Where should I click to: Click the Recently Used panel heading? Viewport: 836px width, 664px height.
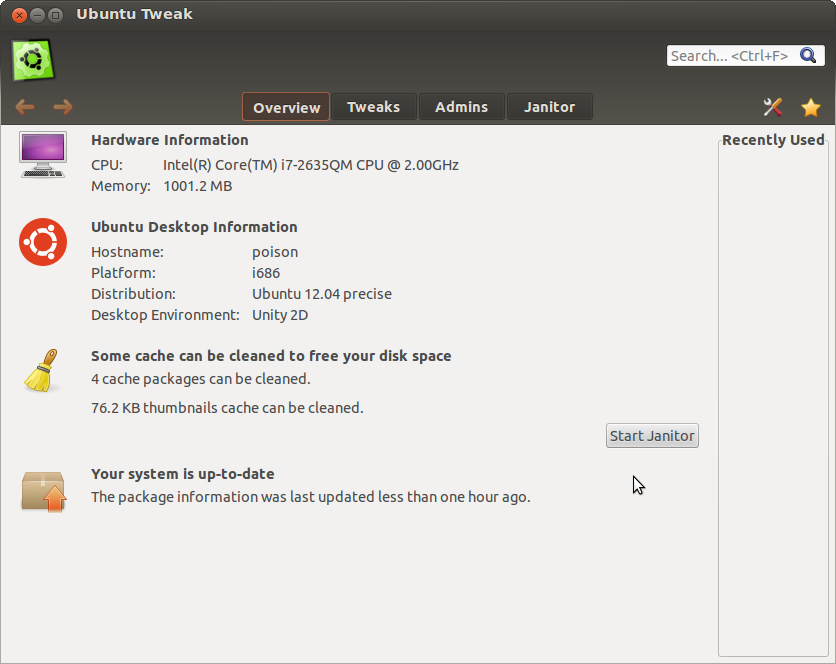pyautogui.click(x=772, y=140)
